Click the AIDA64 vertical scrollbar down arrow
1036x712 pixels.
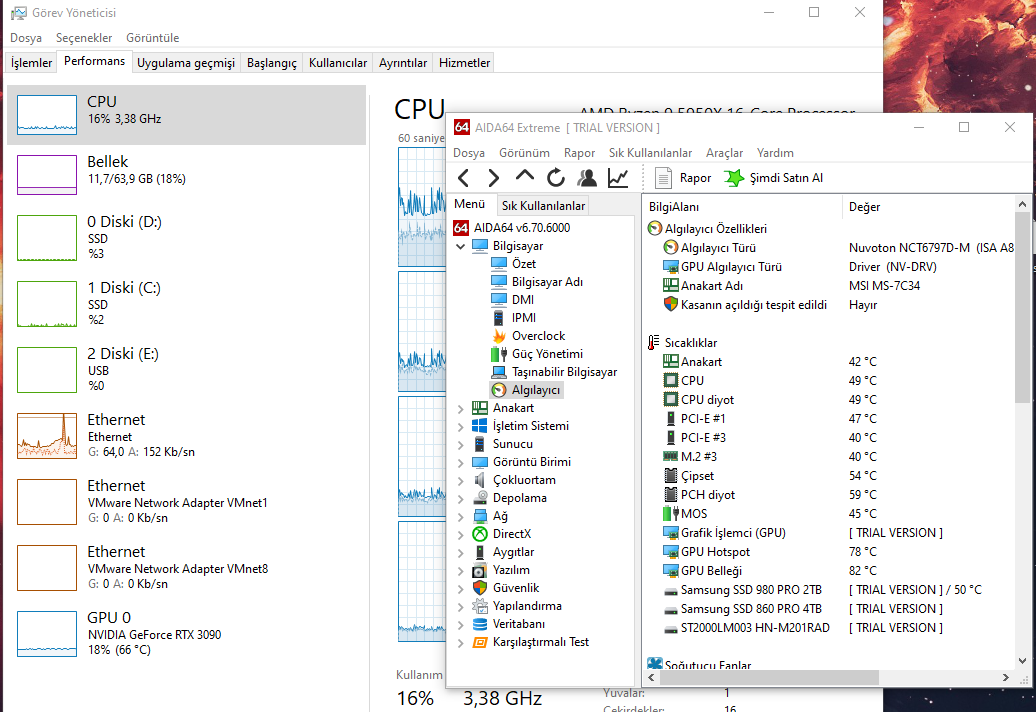(x=1022, y=660)
